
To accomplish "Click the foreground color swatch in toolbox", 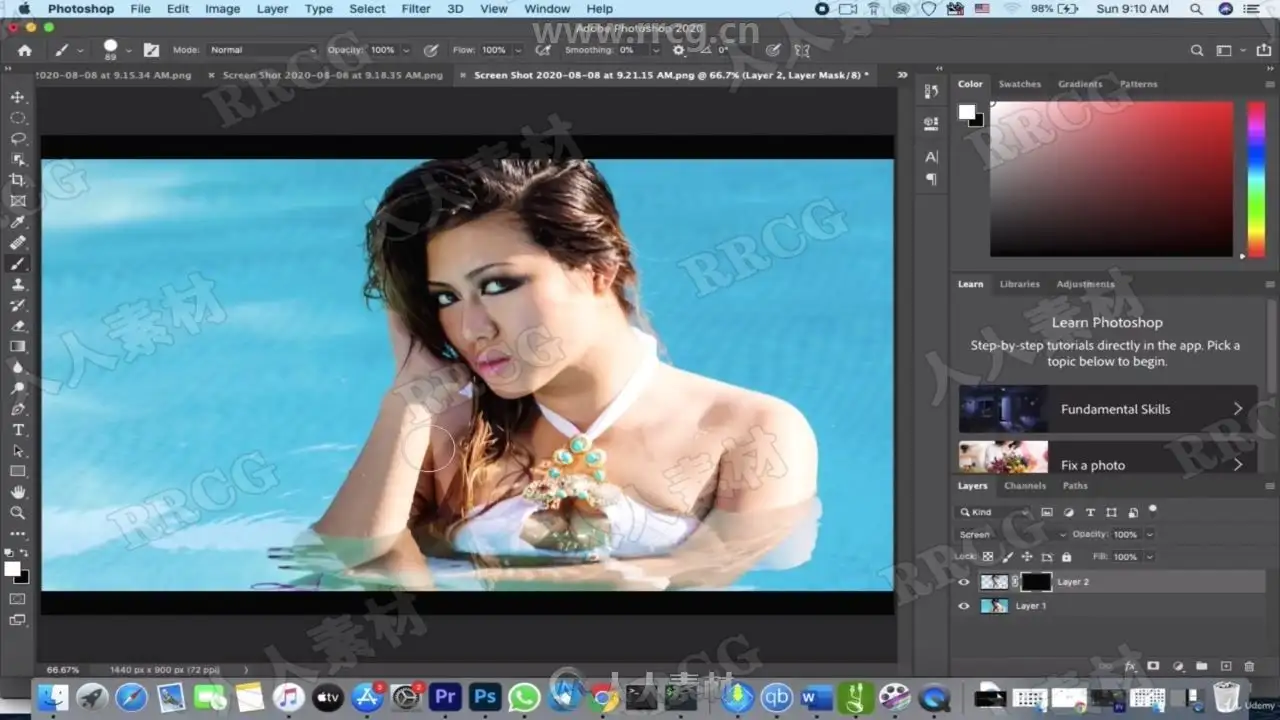I will 11,569.
